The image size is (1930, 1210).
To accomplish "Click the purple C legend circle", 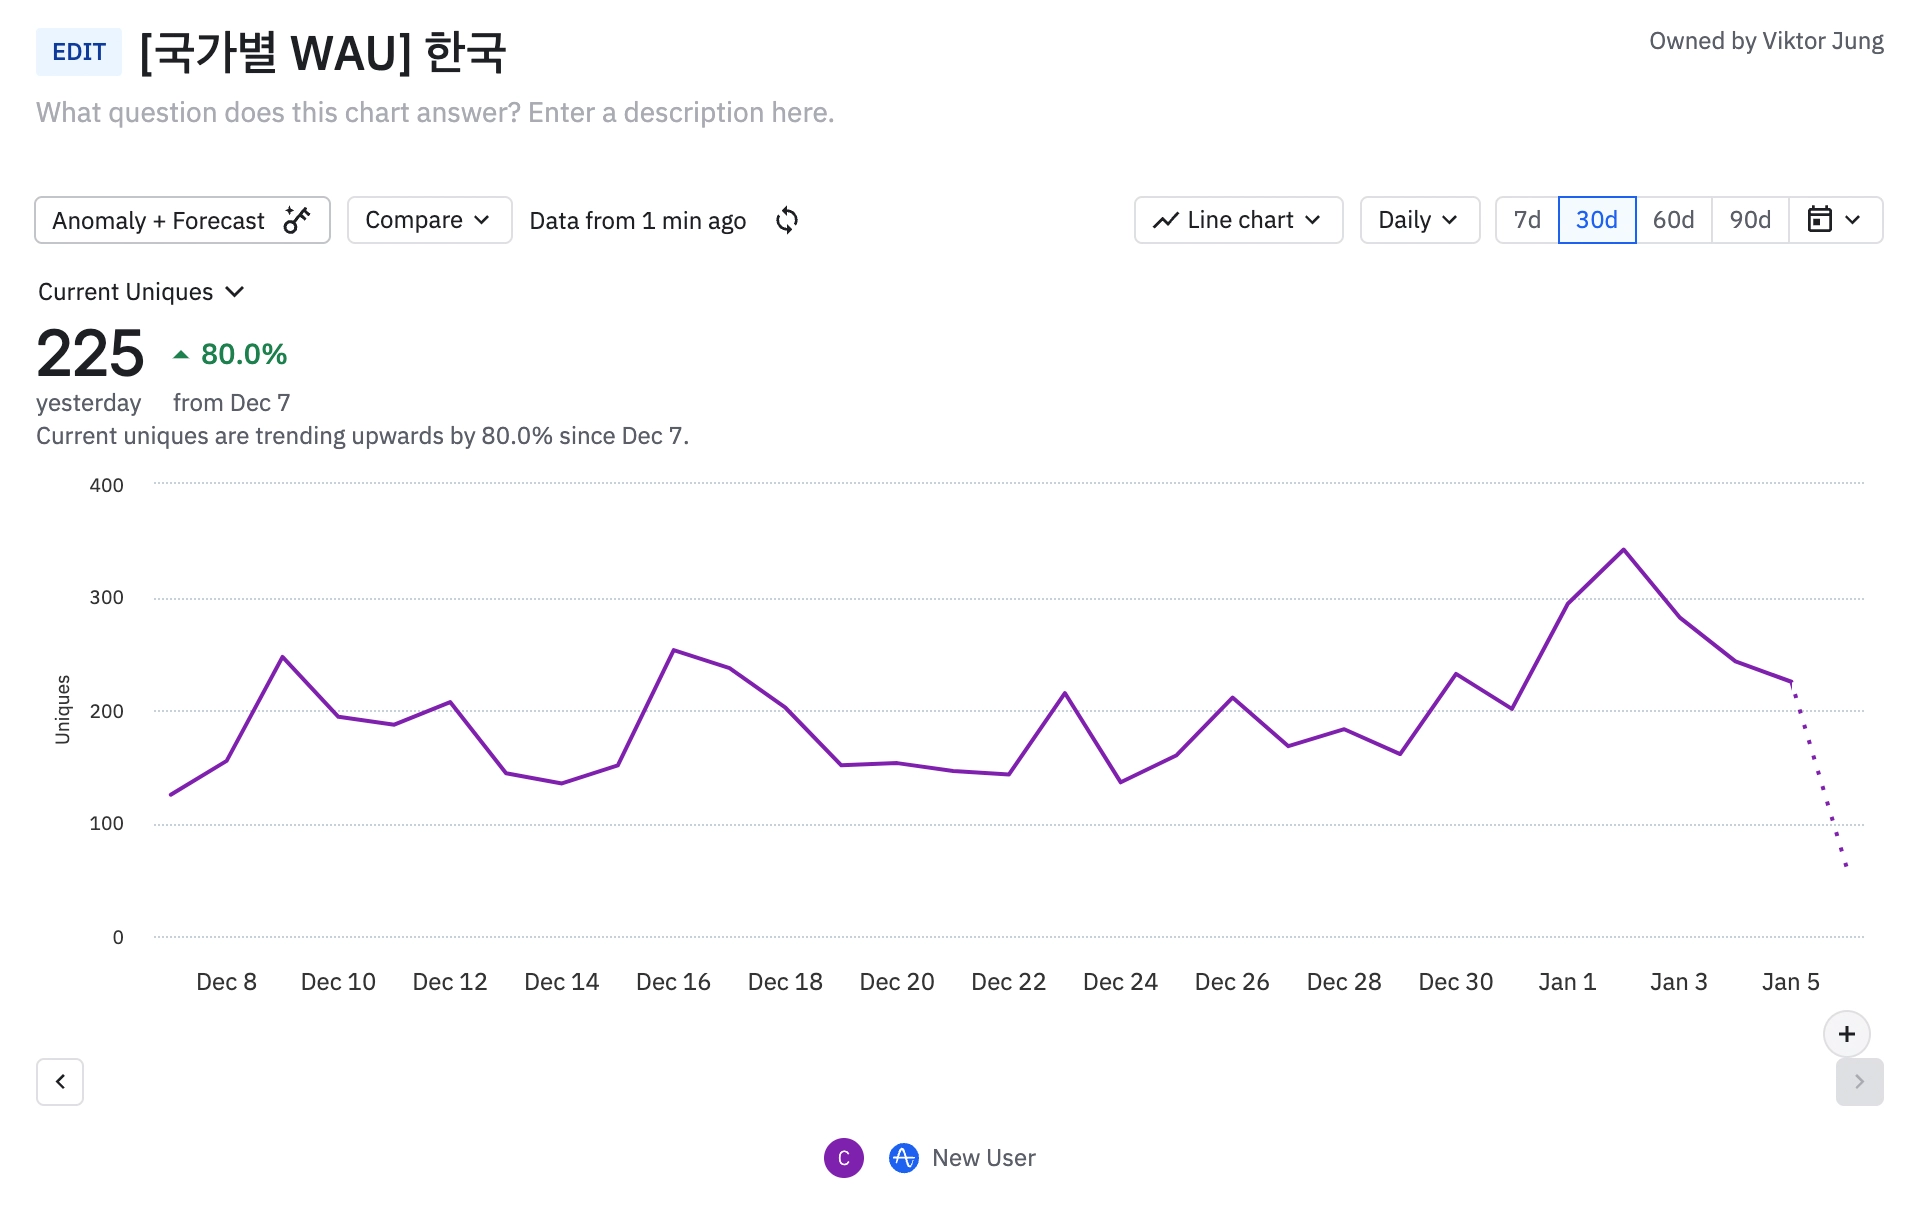I will pyautogui.click(x=843, y=1158).
